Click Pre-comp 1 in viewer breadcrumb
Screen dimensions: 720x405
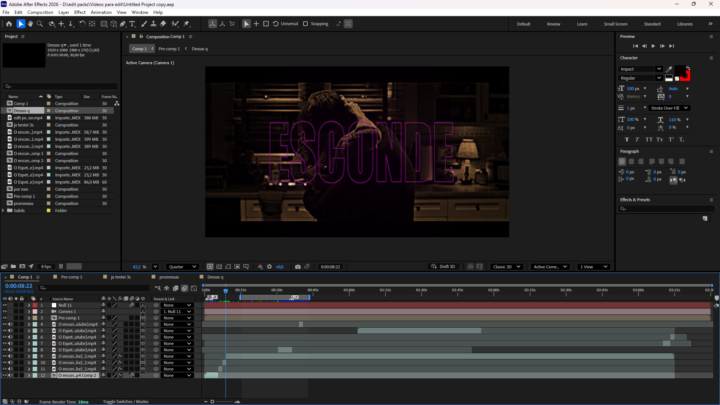point(169,49)
